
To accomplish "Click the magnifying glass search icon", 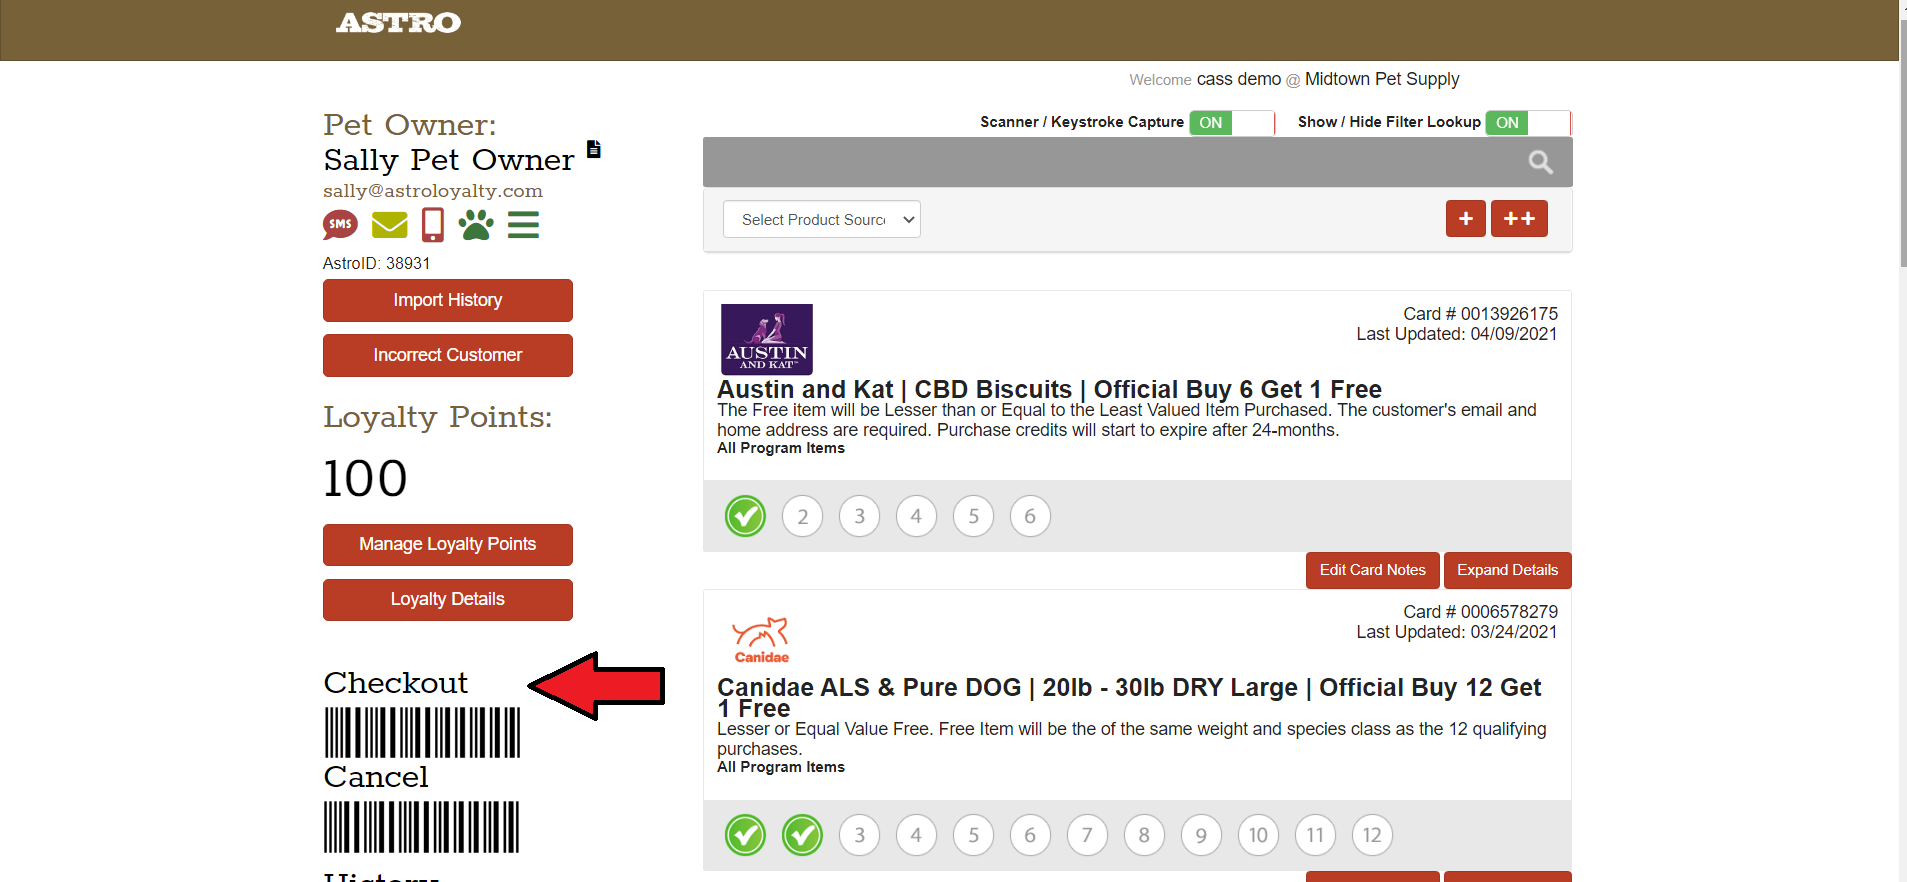I will pyautogui.click(x=1540, y=162).
